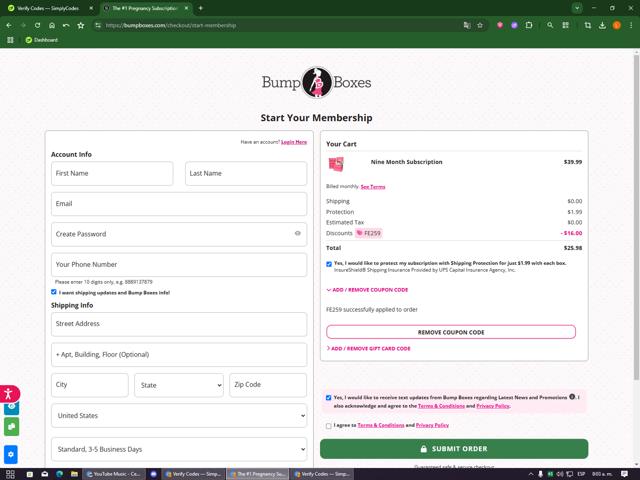Open the browser home page
This screenshot has height=480, width=640.
pyautogui.click(x=52, y=25)
